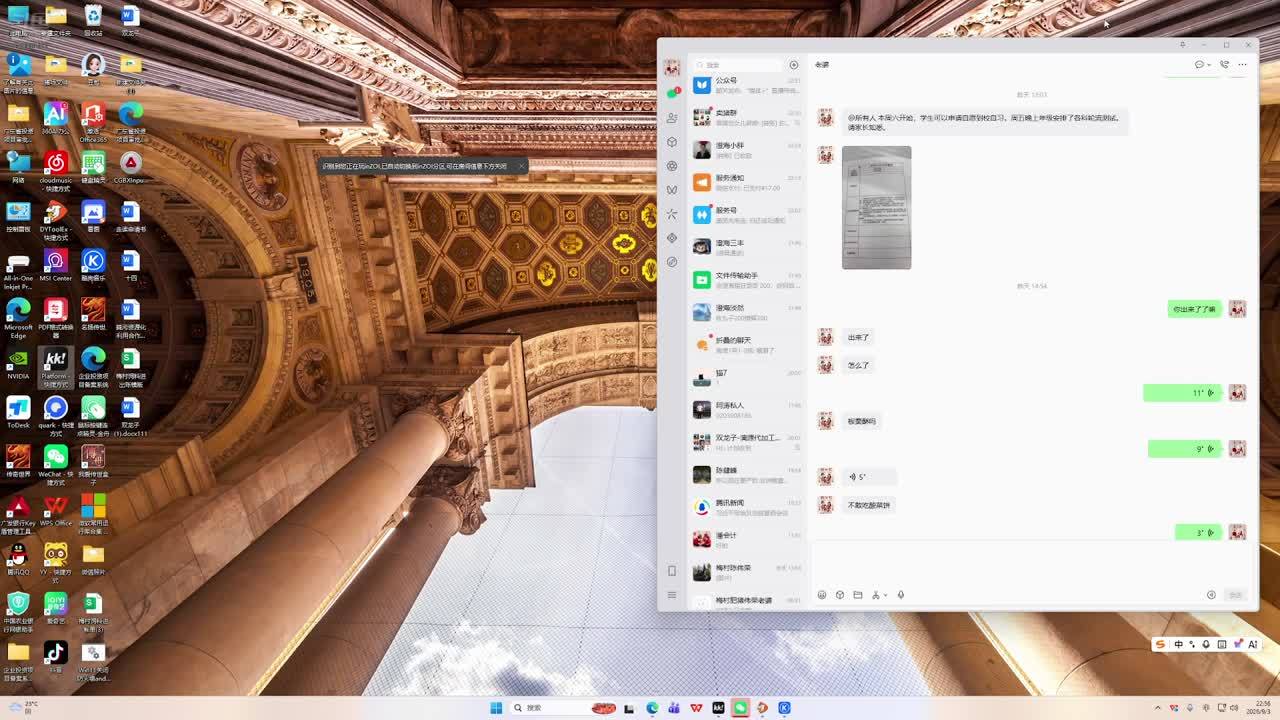The height and width of the screenshot is (720, 1280).
Task: Open Moments aperture icon in sidebar
Action: pyautogui.click(x=672, y=166)
